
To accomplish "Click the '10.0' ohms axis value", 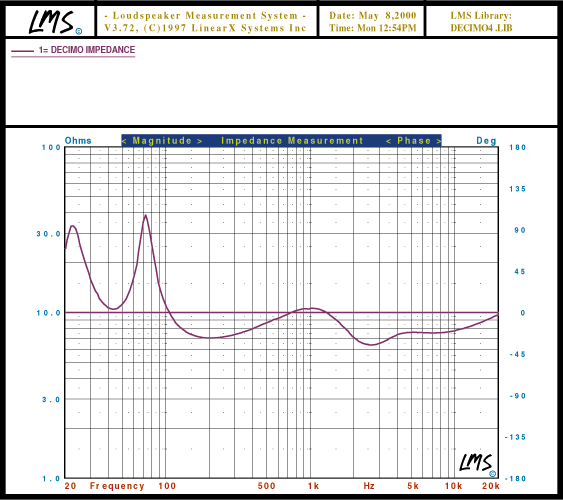I will pos(48,313).
